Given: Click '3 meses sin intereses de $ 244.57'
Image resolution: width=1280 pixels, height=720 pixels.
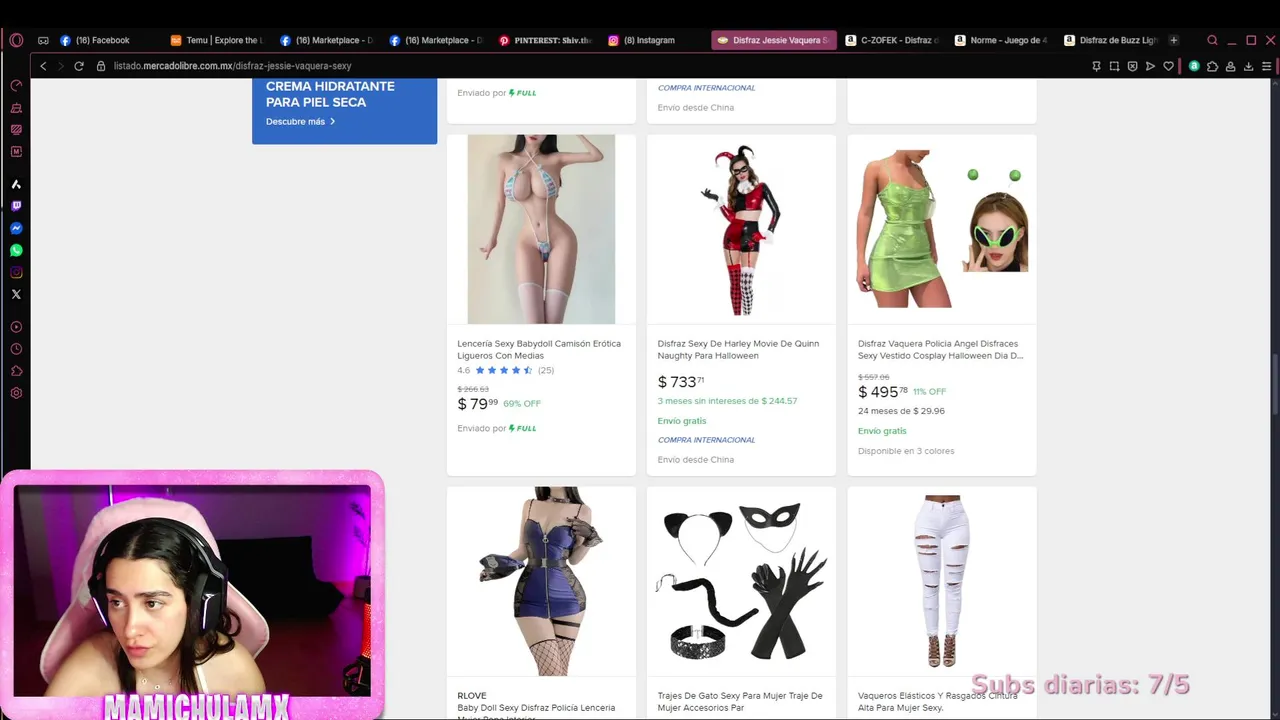Looking at the screenshot, I should click(727, 401).
